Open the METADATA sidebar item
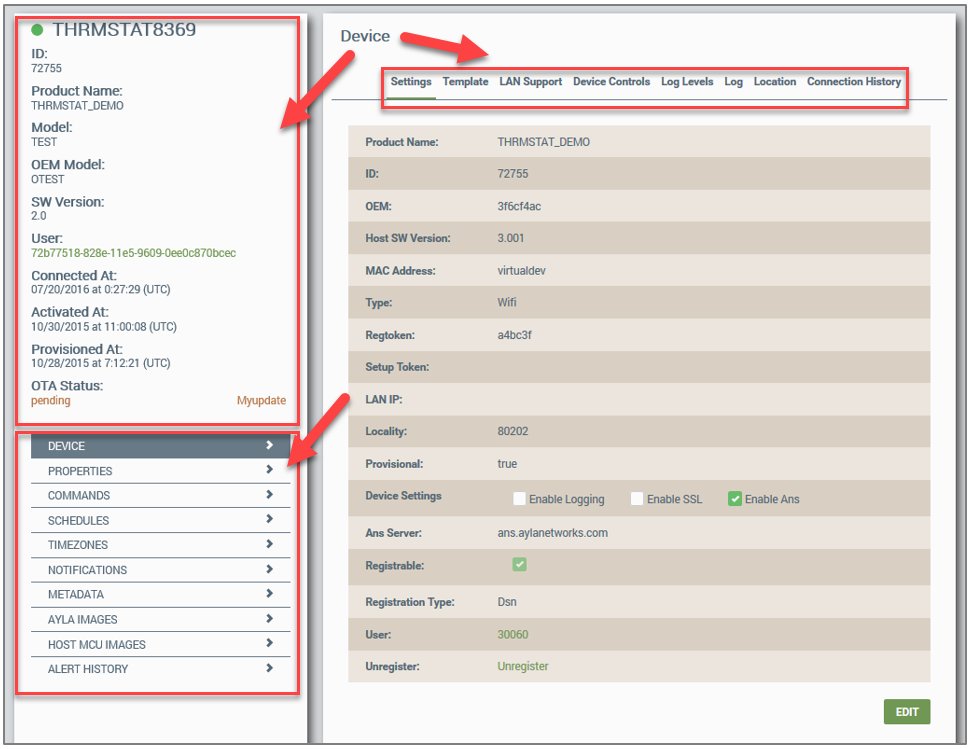 tap(160, 595)
